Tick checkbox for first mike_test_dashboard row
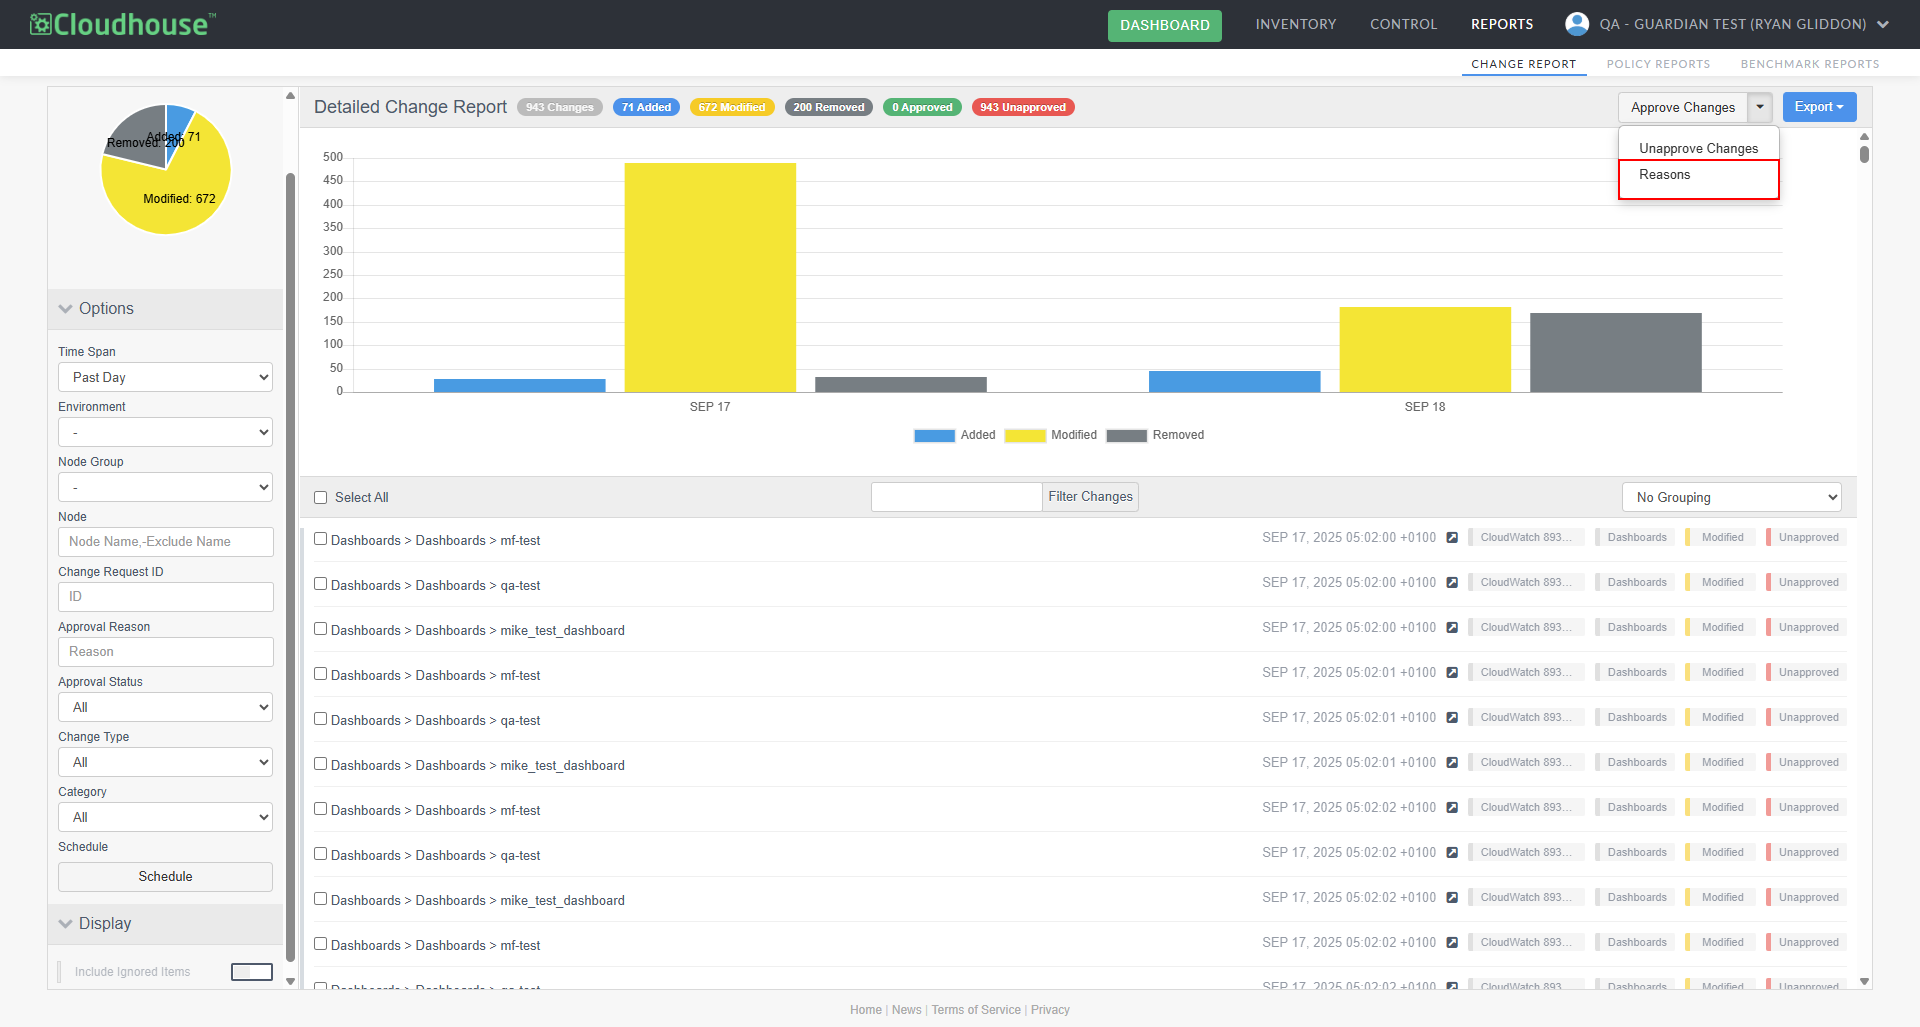Screen dimensions: 1920x1027 point(321,629)
